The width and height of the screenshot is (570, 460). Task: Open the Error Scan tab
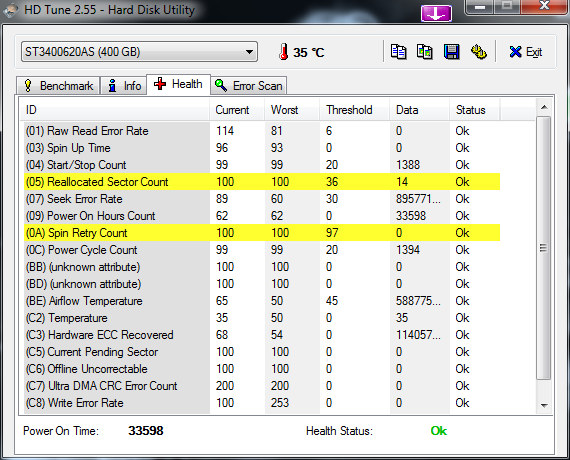[x=249, y=86]
